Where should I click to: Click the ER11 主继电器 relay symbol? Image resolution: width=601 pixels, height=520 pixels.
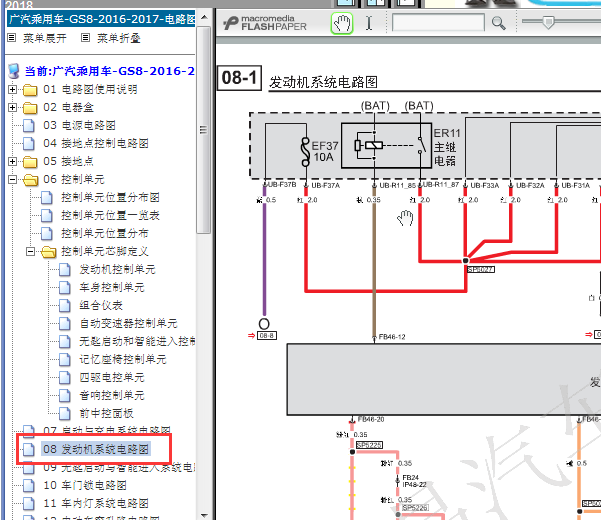coord(386,145)
